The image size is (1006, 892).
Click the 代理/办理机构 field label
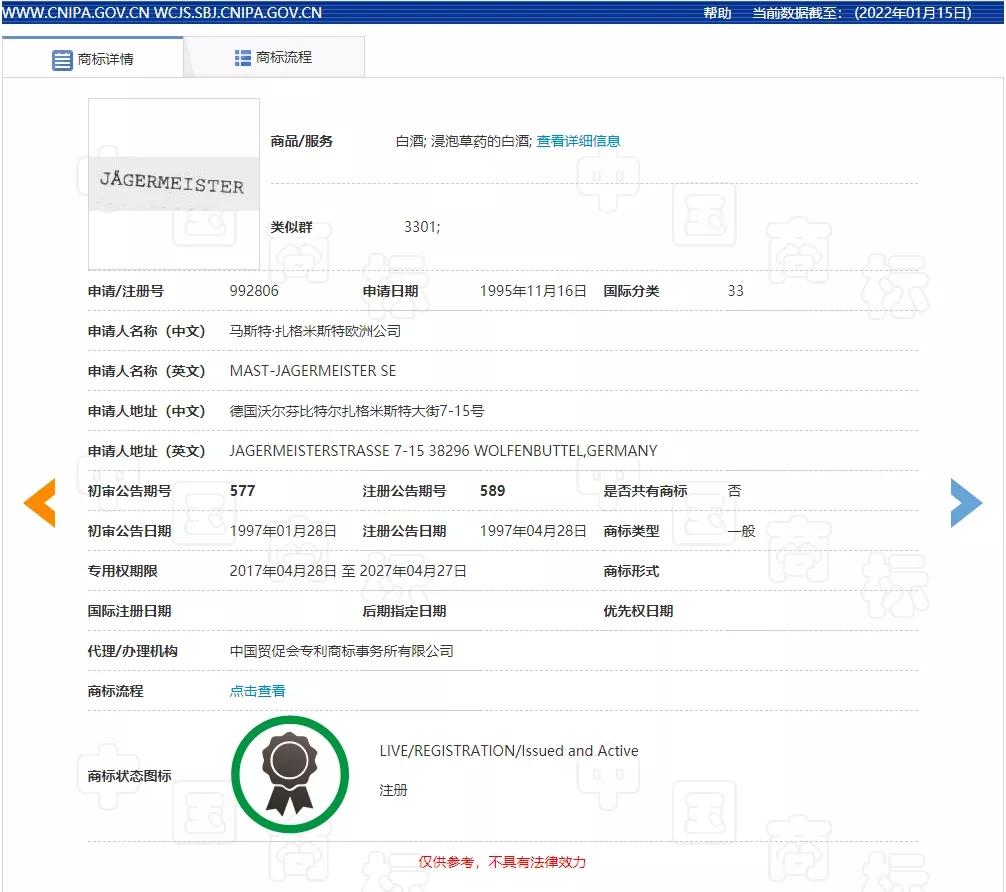133,651
